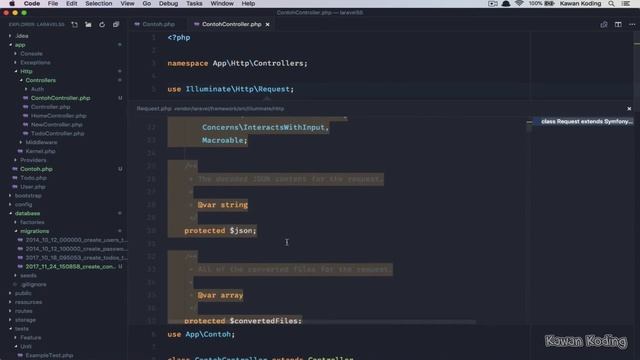
Task: Expand the Feature folder under tests
Action: tap(31, 338)
